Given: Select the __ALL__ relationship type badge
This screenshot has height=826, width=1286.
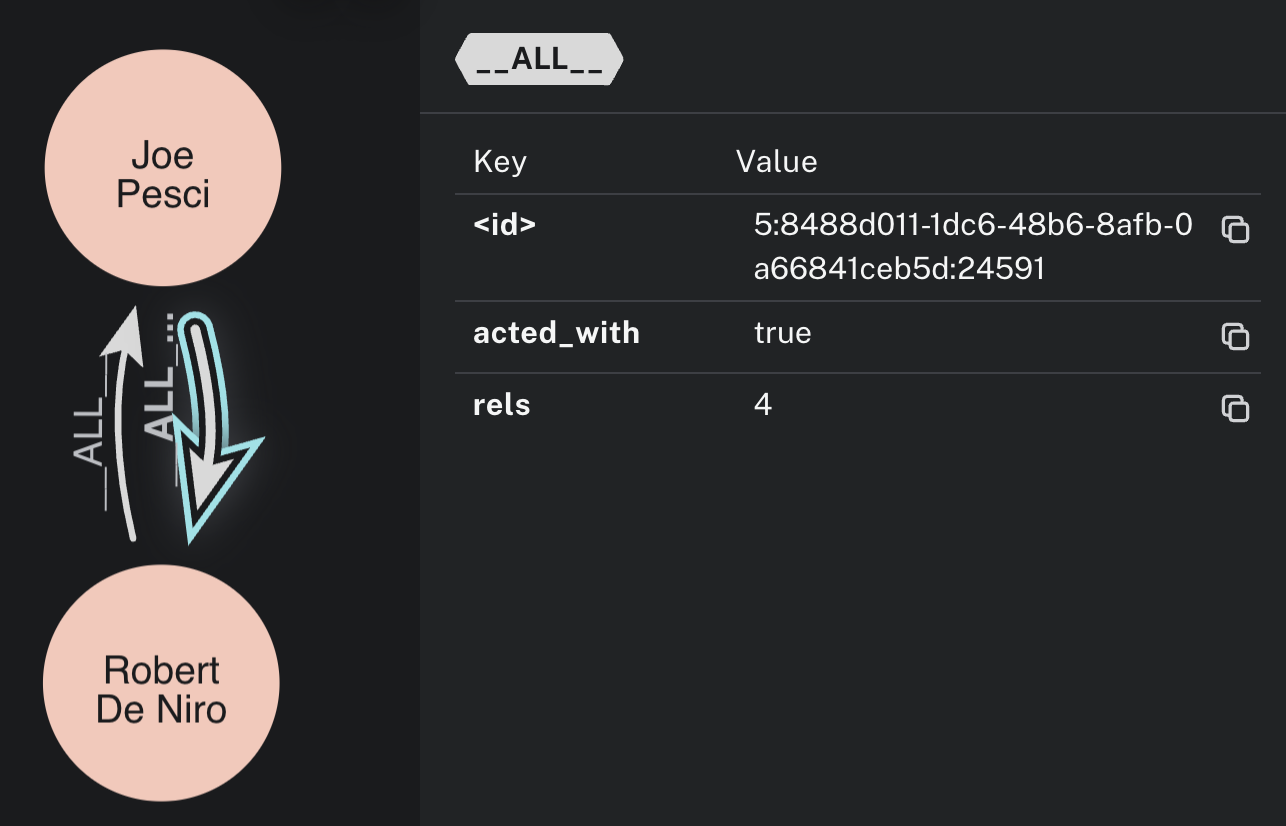Looking at the screenshot, I should pyautogui.click(x=538, y=59).
